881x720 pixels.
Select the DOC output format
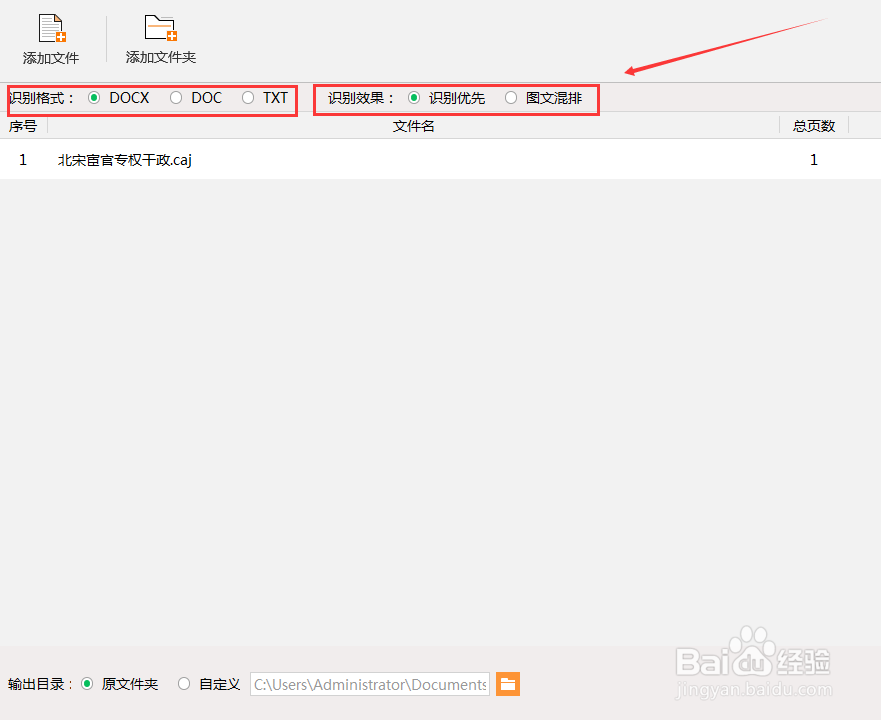pos(176,98)
